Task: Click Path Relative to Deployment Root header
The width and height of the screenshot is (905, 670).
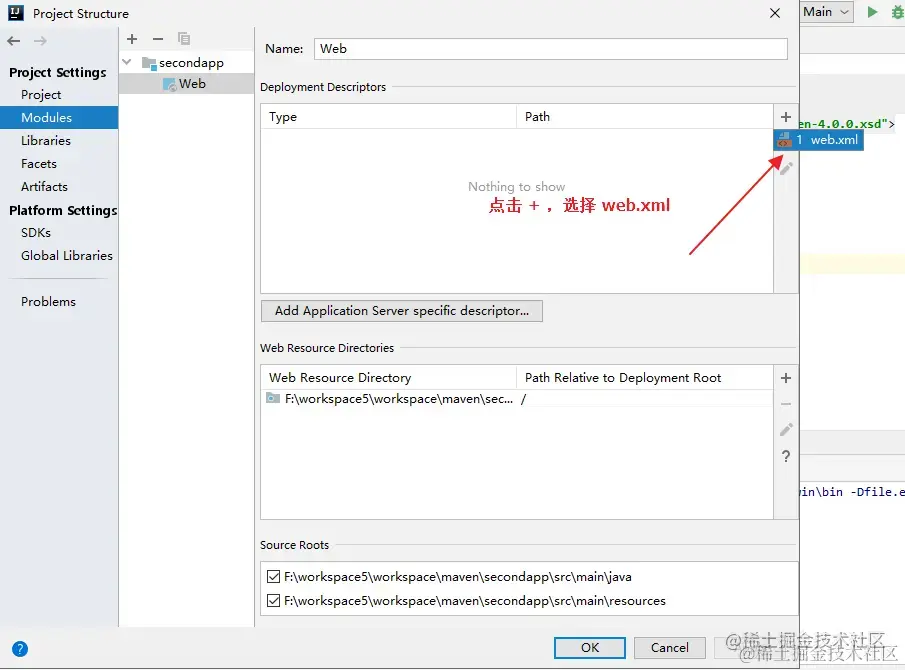Action: (x=645, y=378)
